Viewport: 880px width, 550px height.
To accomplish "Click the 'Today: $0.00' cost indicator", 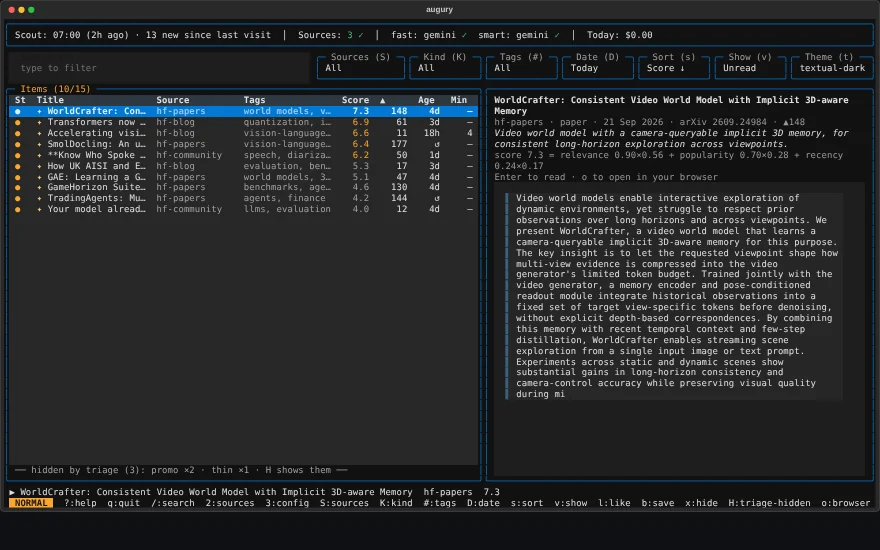I will click(x=620, y=35).
